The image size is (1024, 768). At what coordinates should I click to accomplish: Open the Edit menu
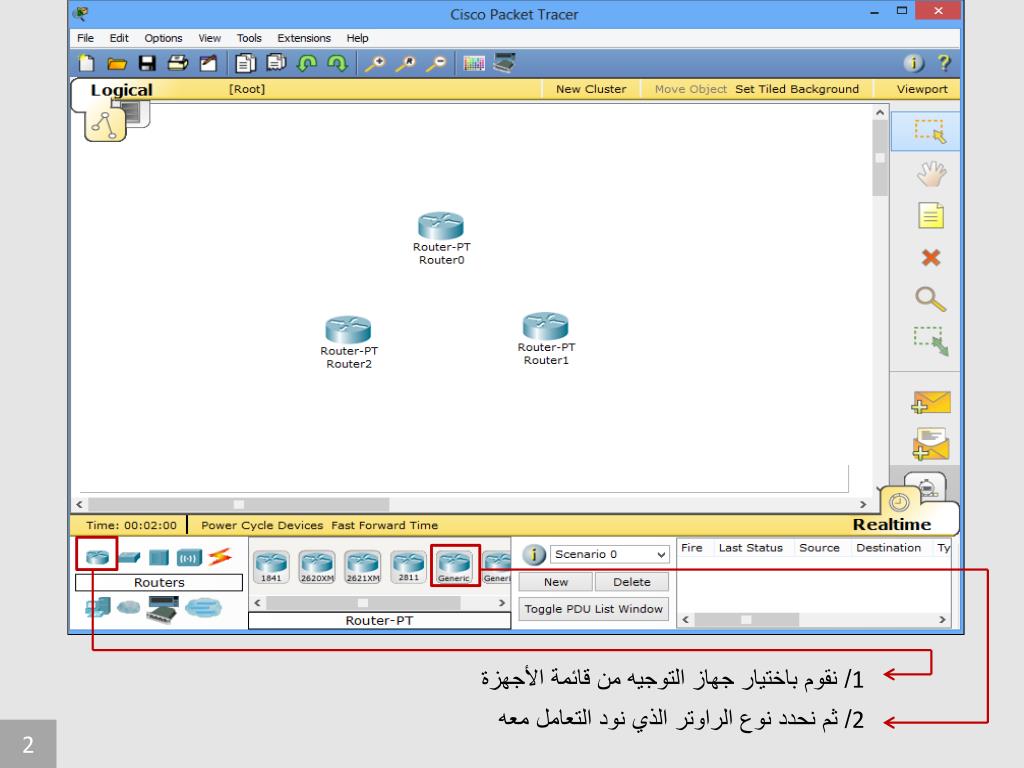pos(119,38)
